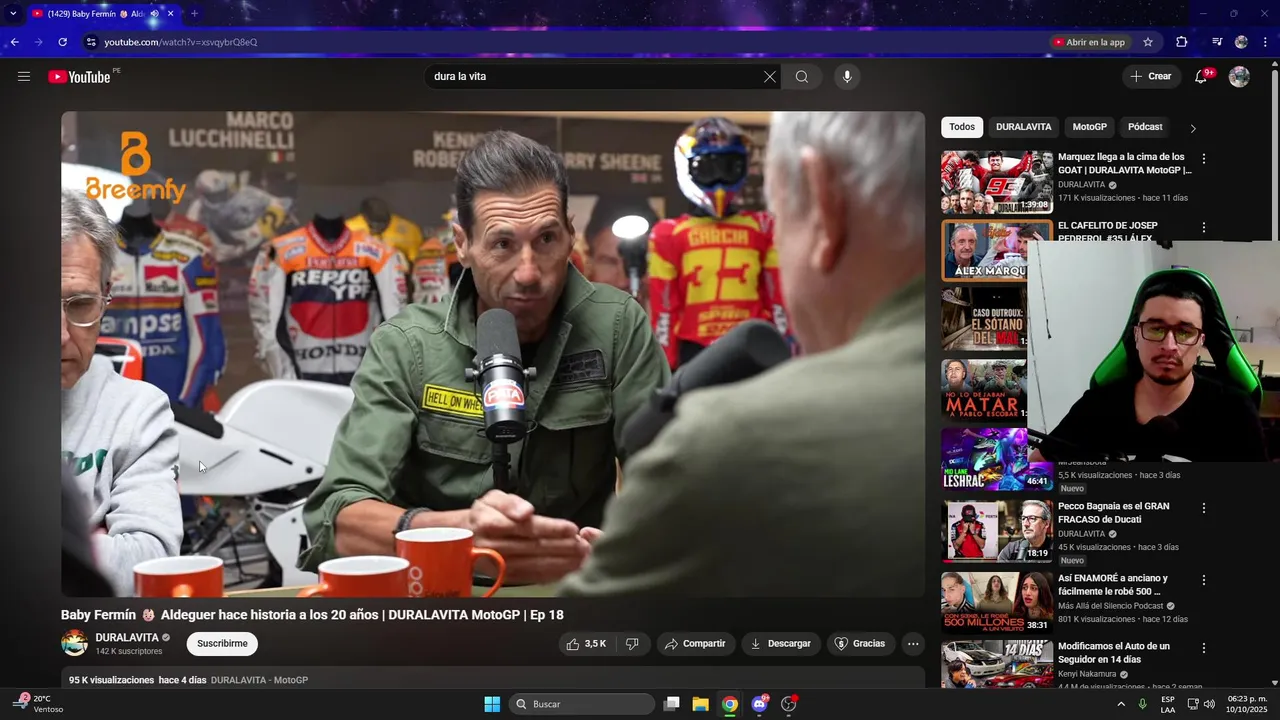Screen dimensions: 1280x720
Task: Click the taskbar Buscar search box
Action: (582, 704)
